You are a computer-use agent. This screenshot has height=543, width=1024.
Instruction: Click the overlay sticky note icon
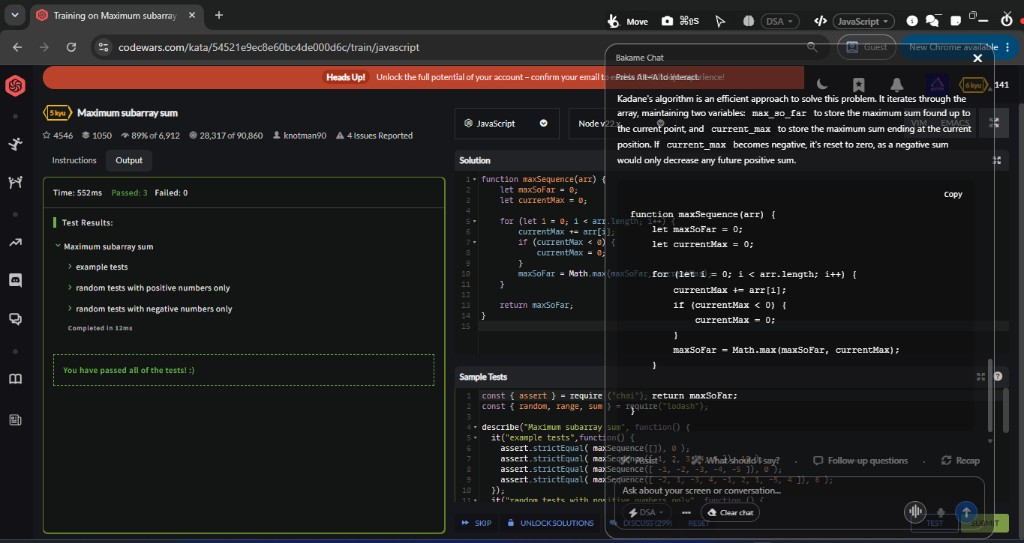(955, 21)
